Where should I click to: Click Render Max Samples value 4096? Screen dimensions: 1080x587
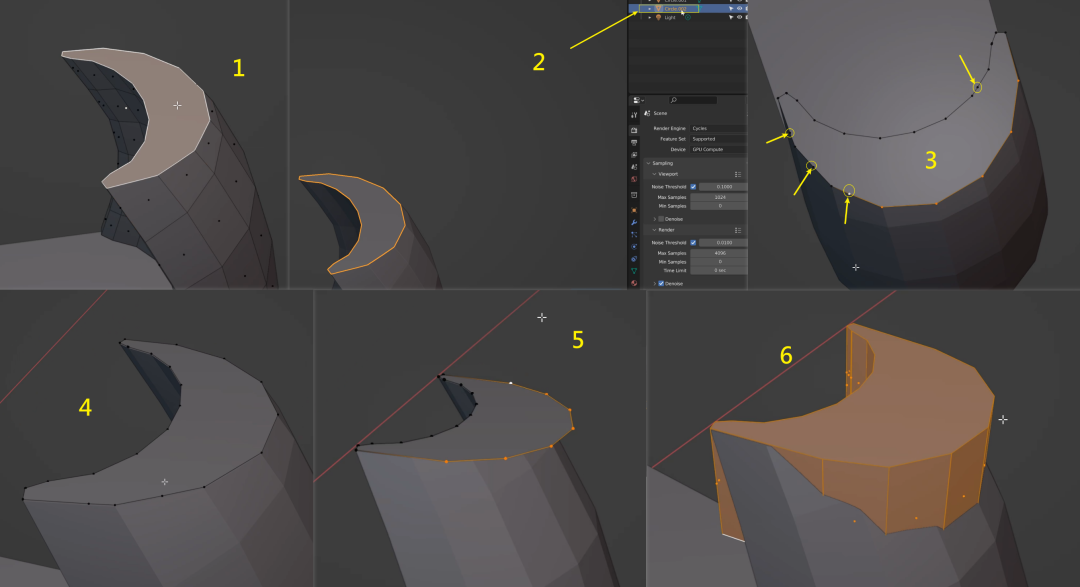(719, 253)
